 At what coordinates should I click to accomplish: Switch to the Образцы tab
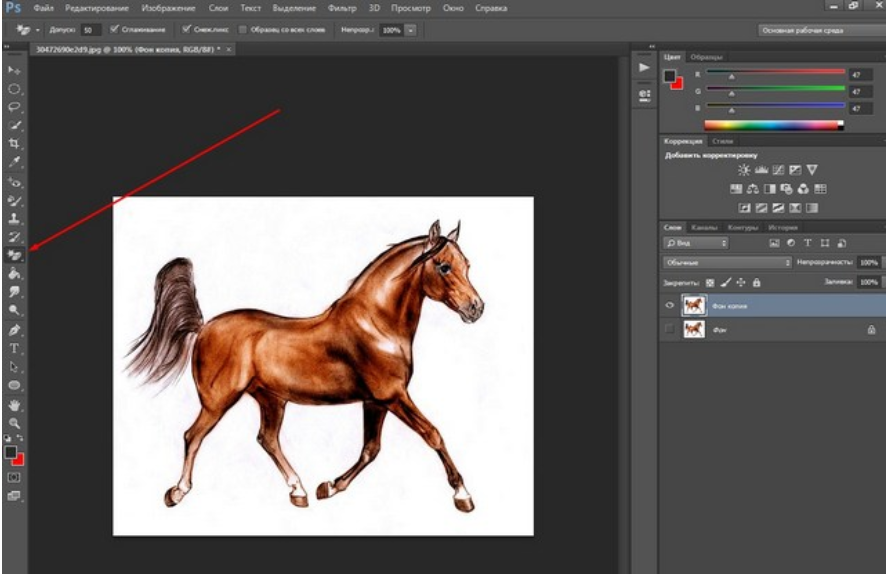[707, 57]
